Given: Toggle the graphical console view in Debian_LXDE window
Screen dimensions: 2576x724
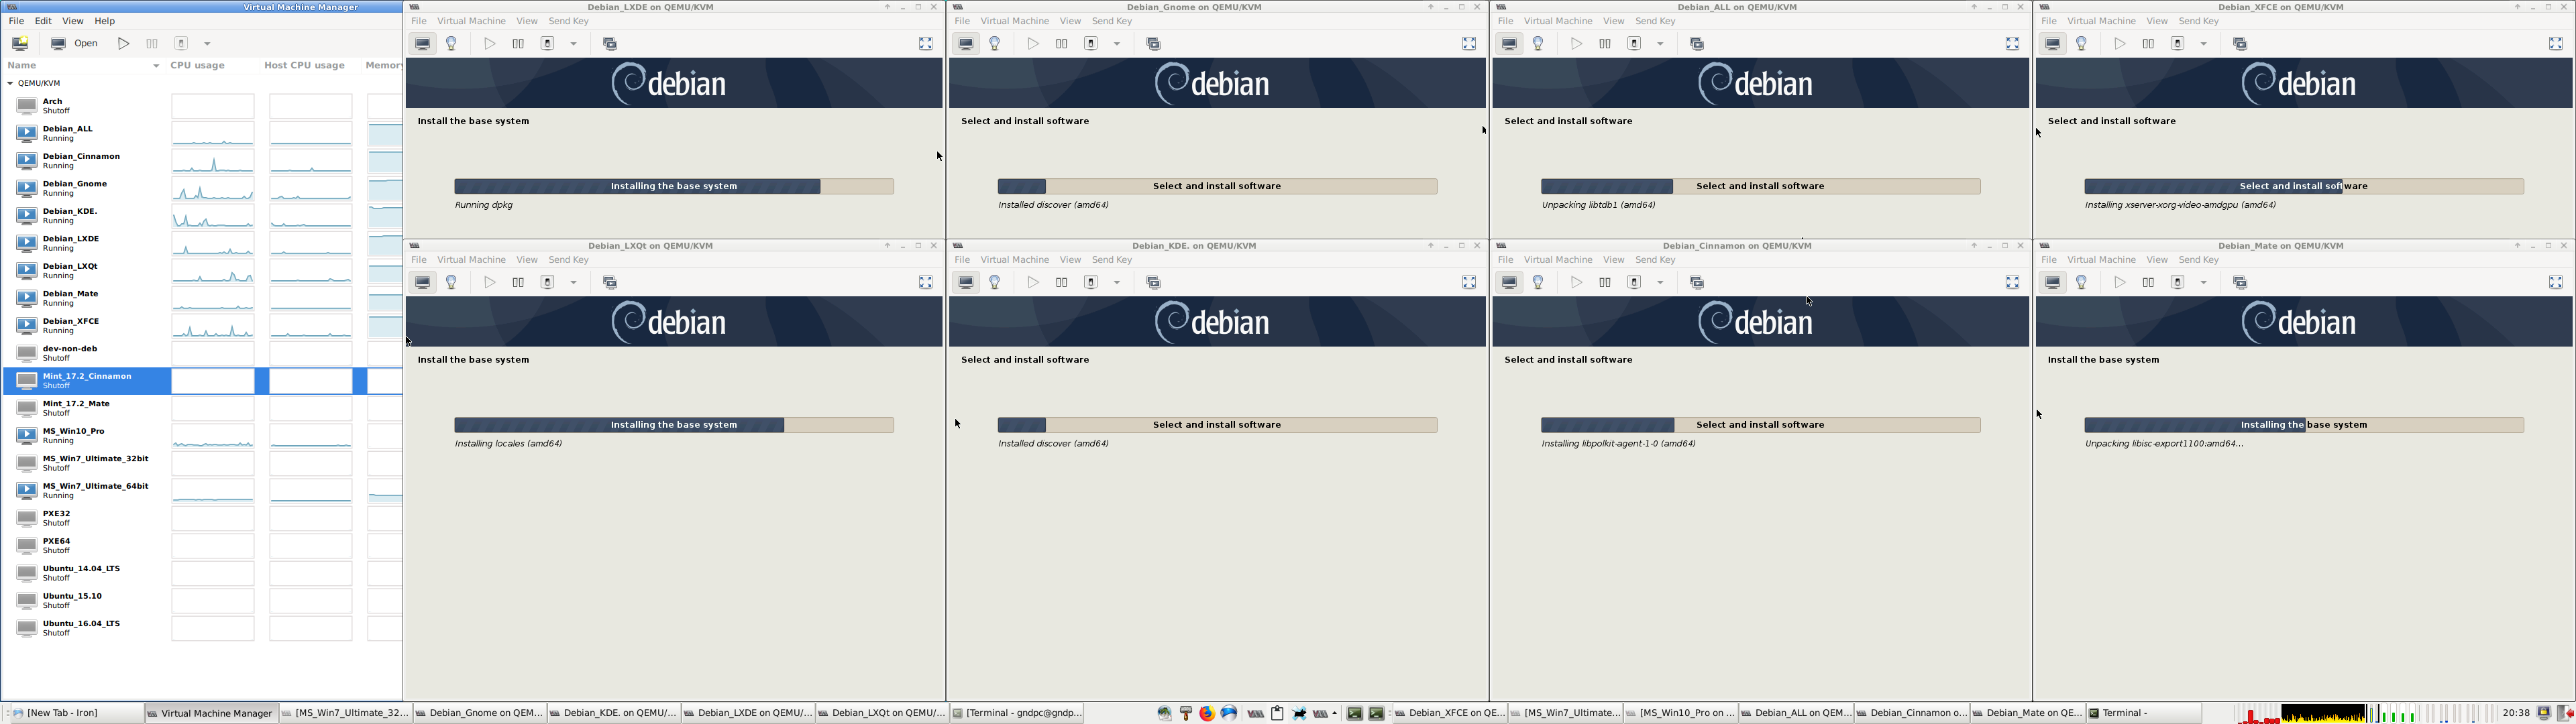Looking at the screenshot, I should 423,43.
